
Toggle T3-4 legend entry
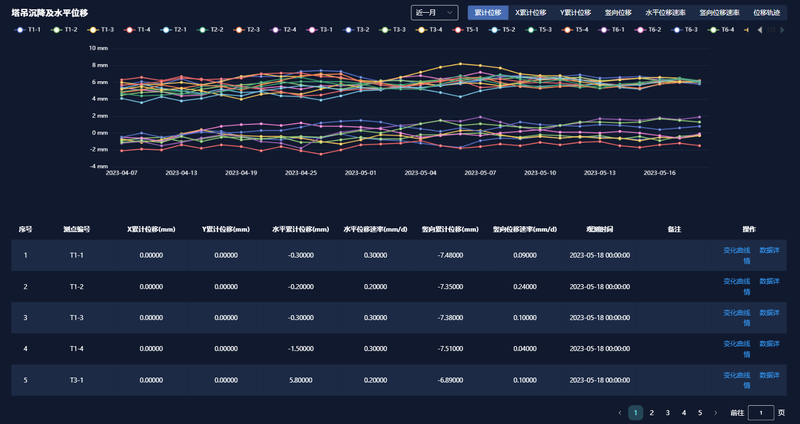pos(428,30)
